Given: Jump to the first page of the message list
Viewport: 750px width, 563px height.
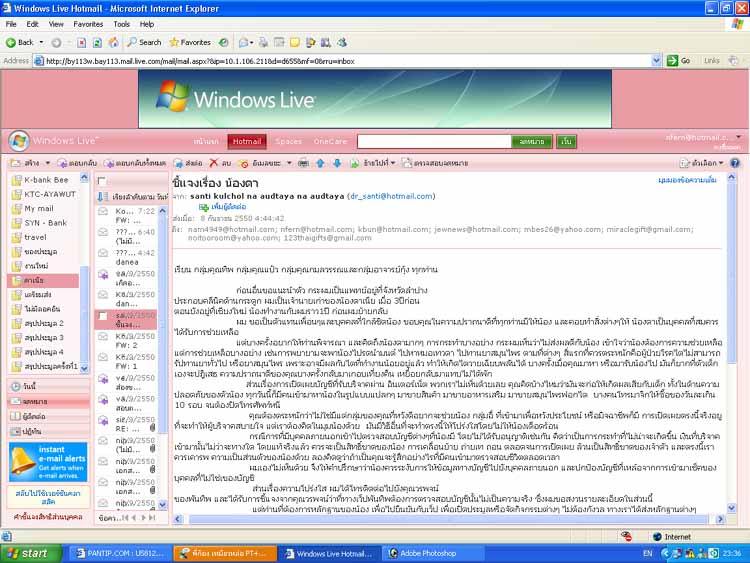Looking at the screenshot, I should tap(125, 518).
